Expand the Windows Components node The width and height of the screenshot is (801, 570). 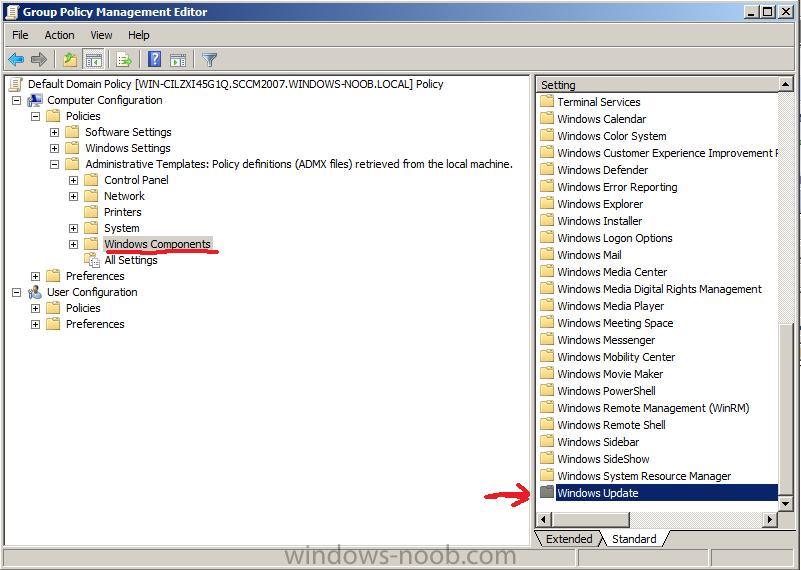(x=73, y=244)
